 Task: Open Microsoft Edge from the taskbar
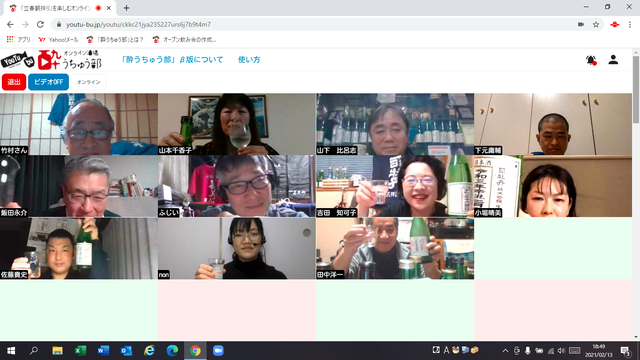coord(172,351)
